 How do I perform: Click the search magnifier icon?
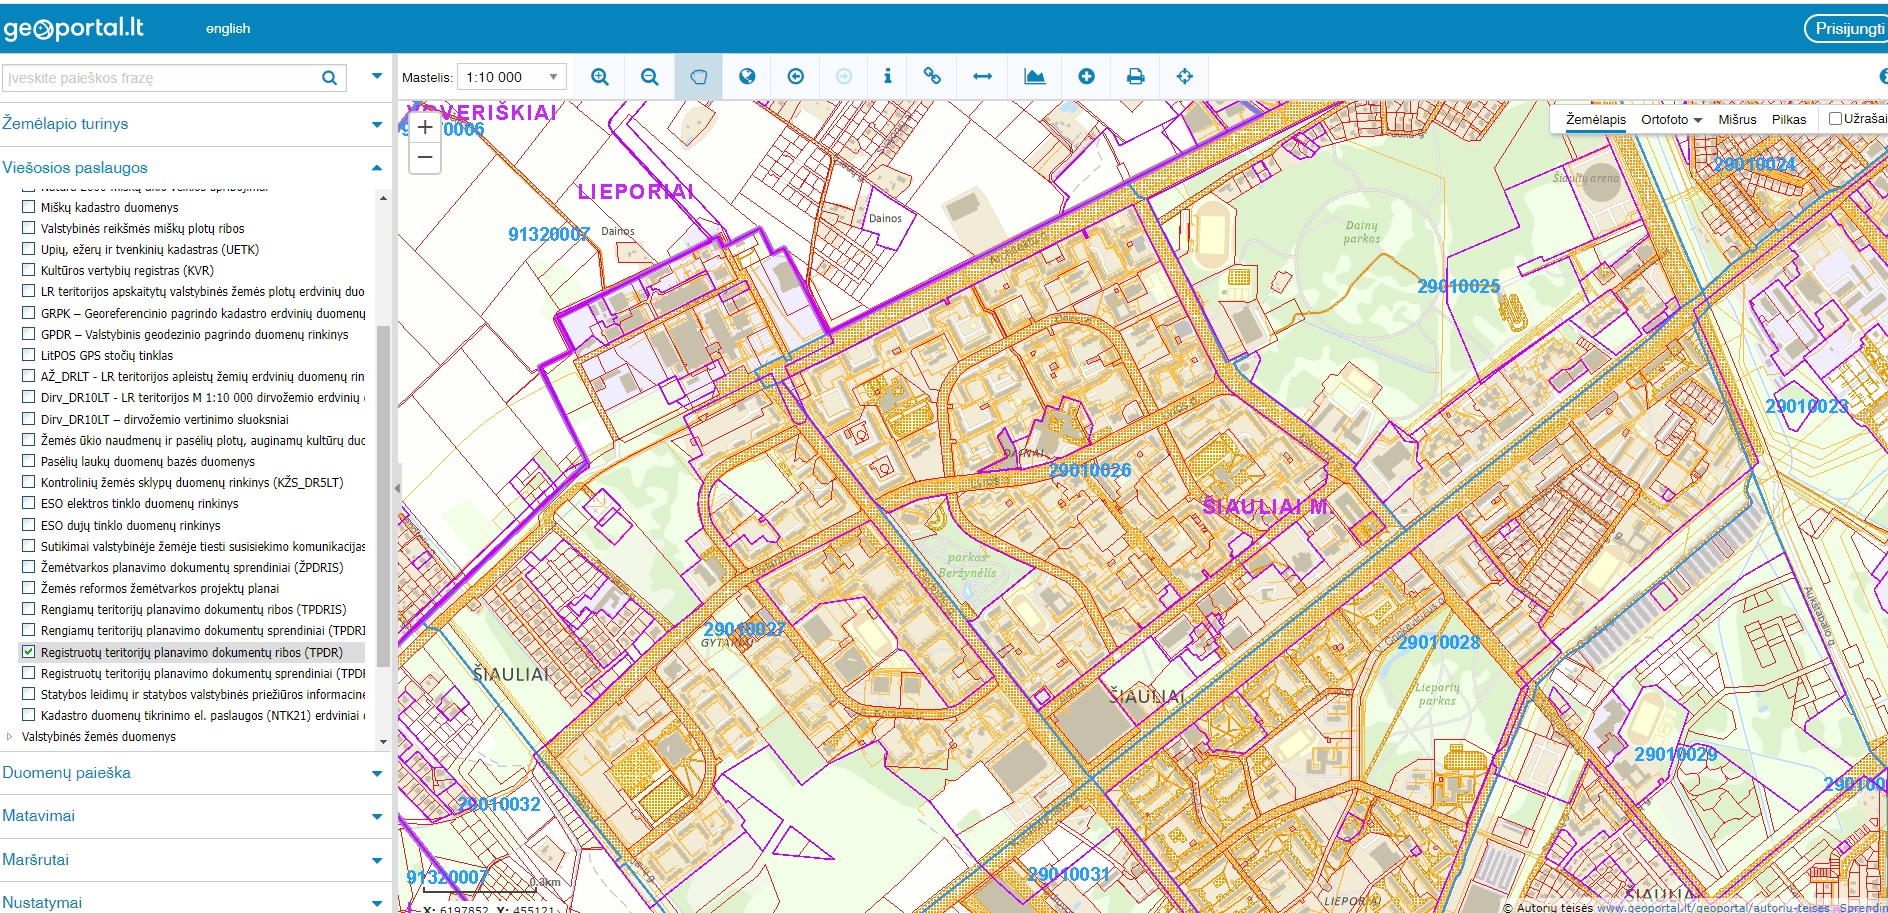pos(329,78)
